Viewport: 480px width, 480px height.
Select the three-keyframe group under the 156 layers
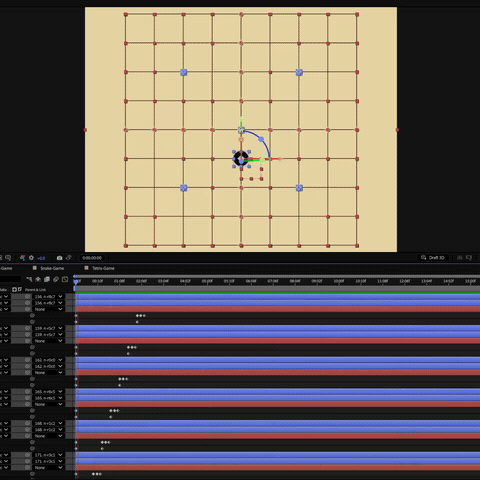tap(141, 315)
